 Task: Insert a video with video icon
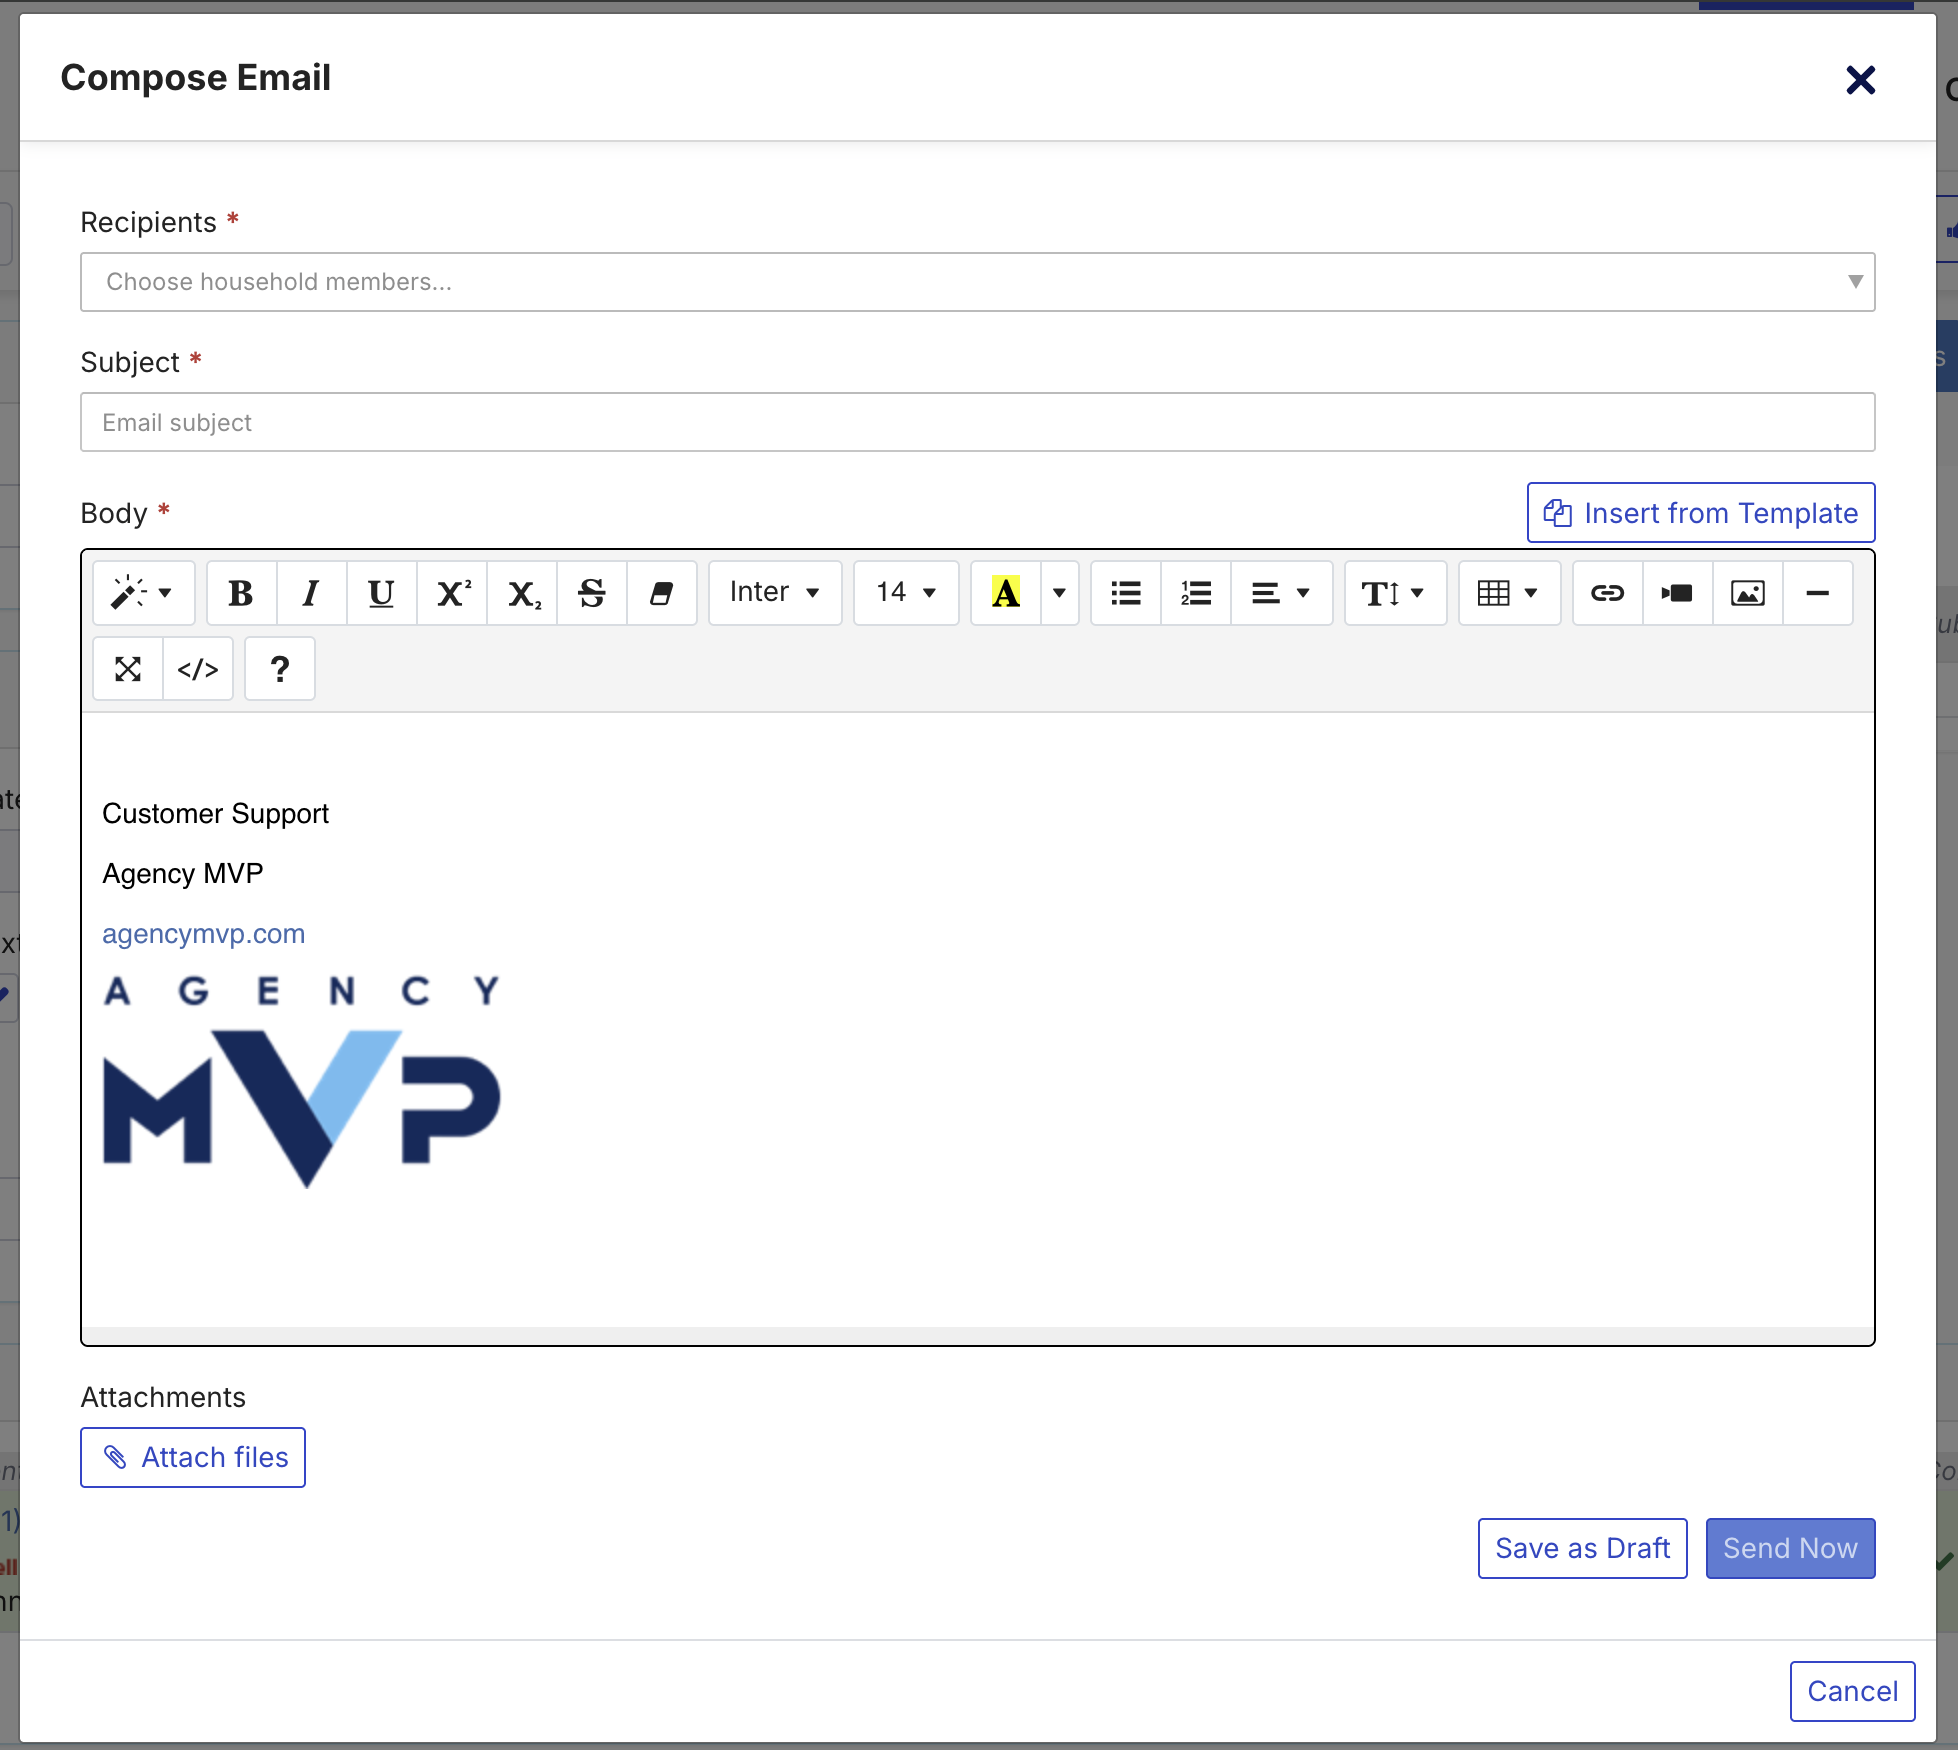pos(1678,593)
